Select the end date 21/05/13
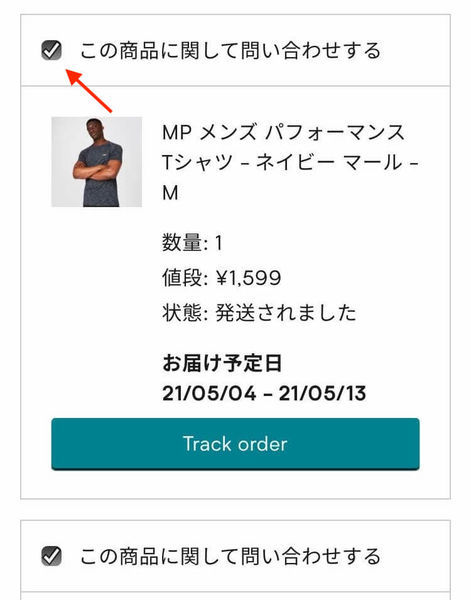471x600 pixels. pyautogui.click(x=323, y=393)
